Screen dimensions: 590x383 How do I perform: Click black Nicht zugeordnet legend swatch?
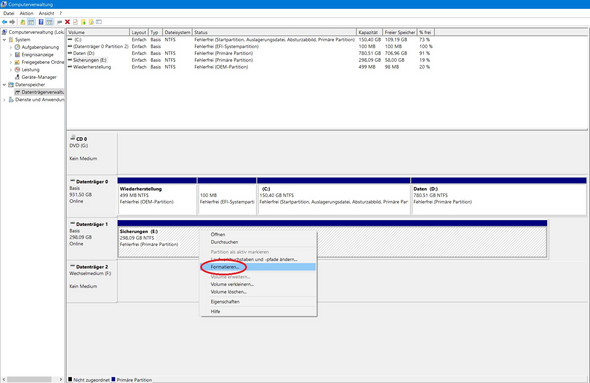(x=70, y=379)
